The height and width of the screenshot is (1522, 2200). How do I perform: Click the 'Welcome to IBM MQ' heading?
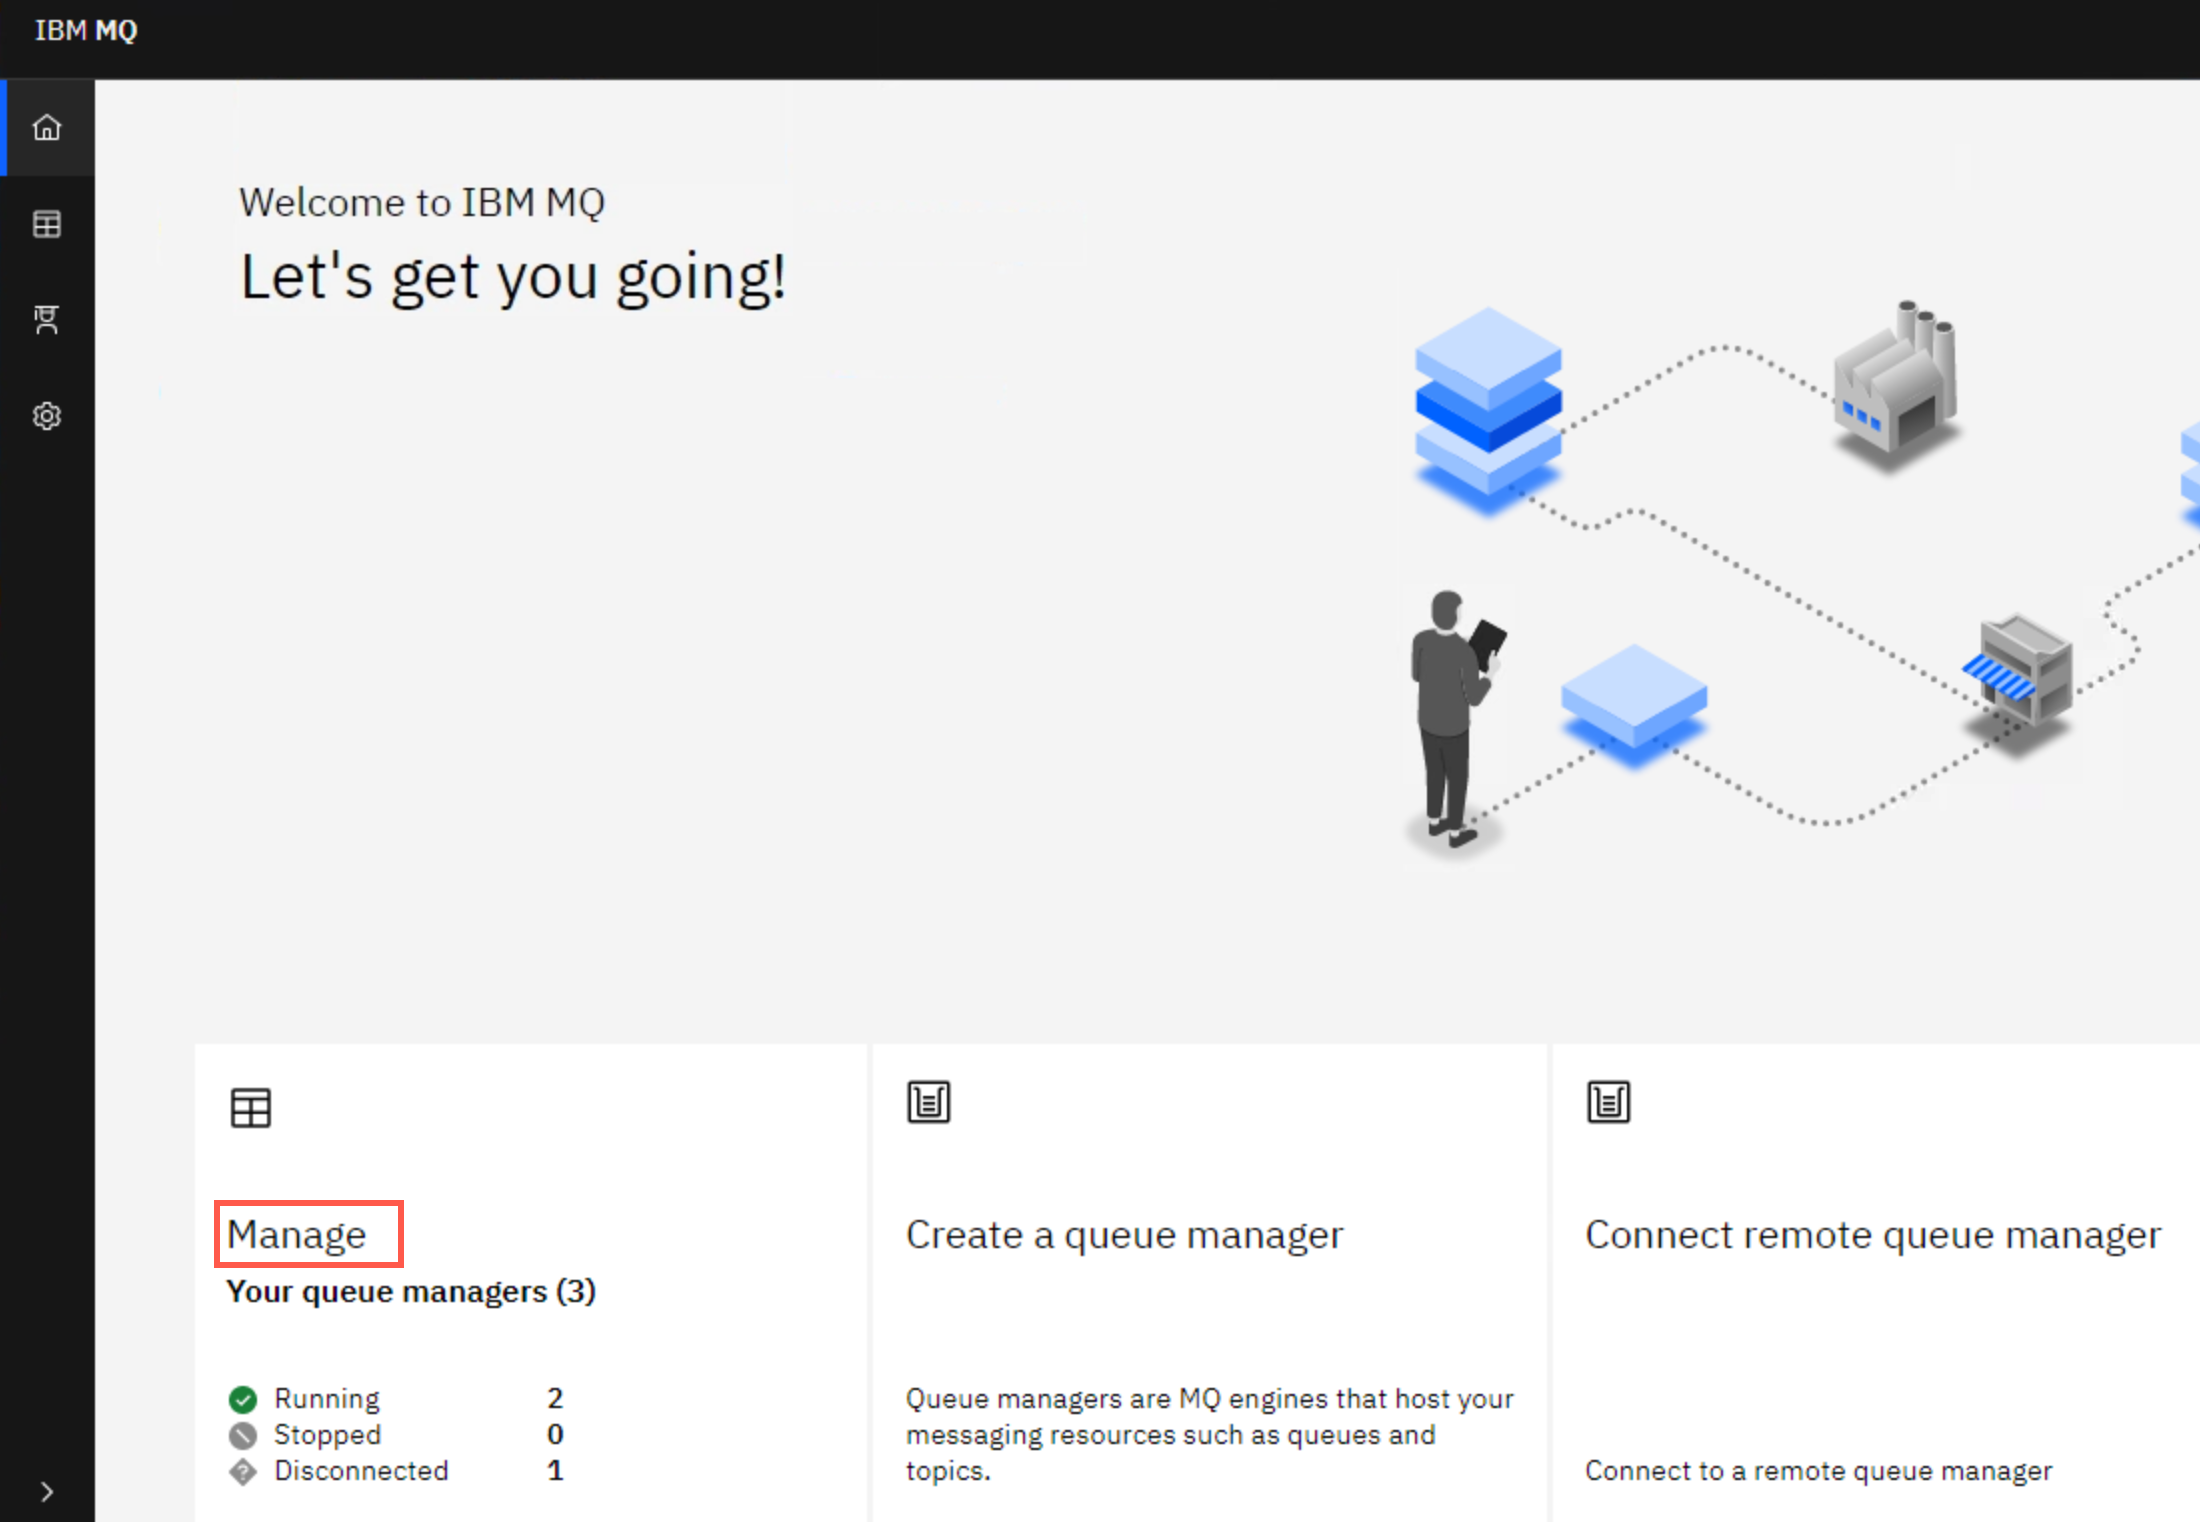[422, 202]
